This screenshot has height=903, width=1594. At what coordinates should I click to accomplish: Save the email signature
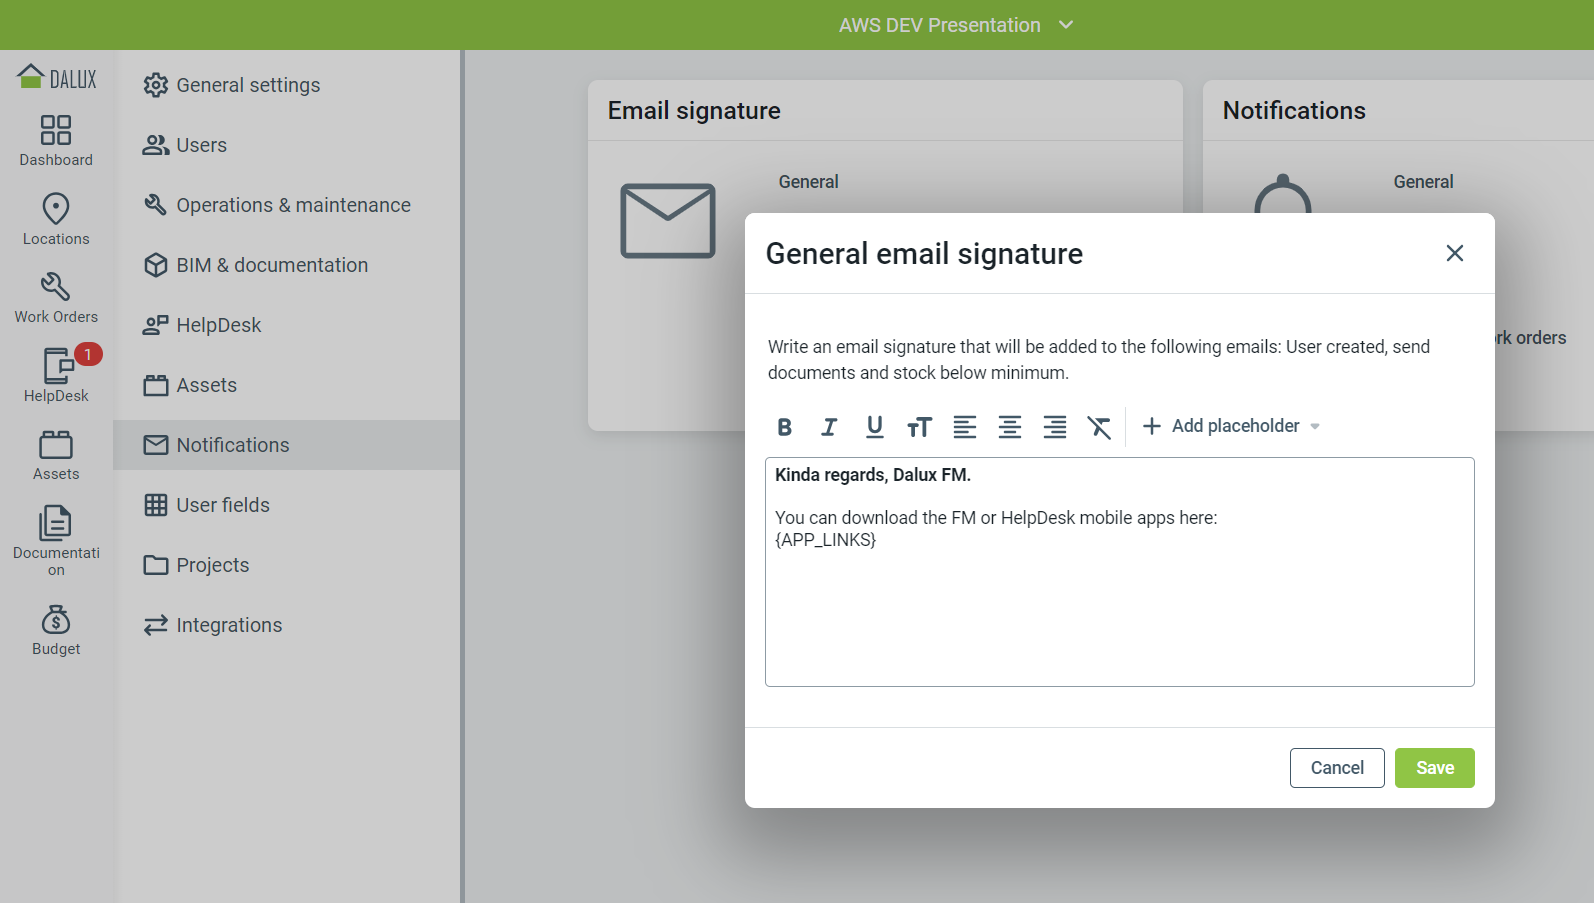click(x=1435, y=768)
